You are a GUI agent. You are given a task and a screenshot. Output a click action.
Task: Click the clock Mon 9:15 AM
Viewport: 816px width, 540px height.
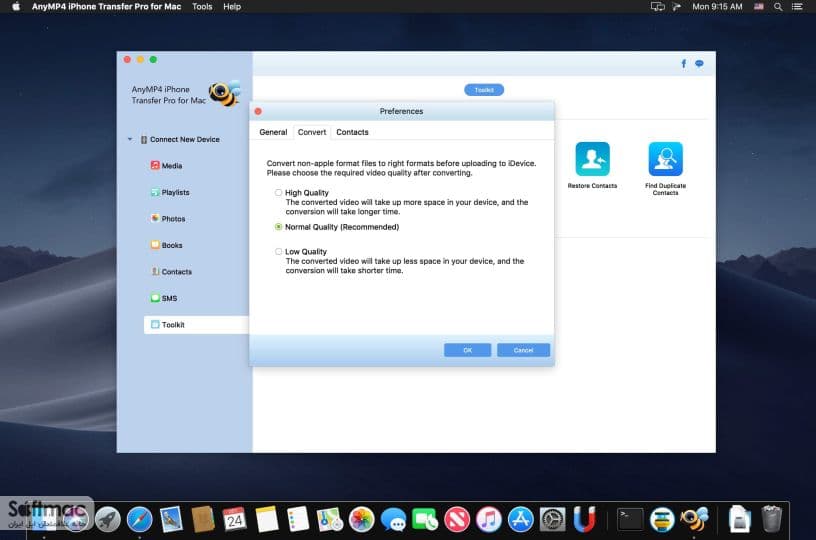pos(717,7)
